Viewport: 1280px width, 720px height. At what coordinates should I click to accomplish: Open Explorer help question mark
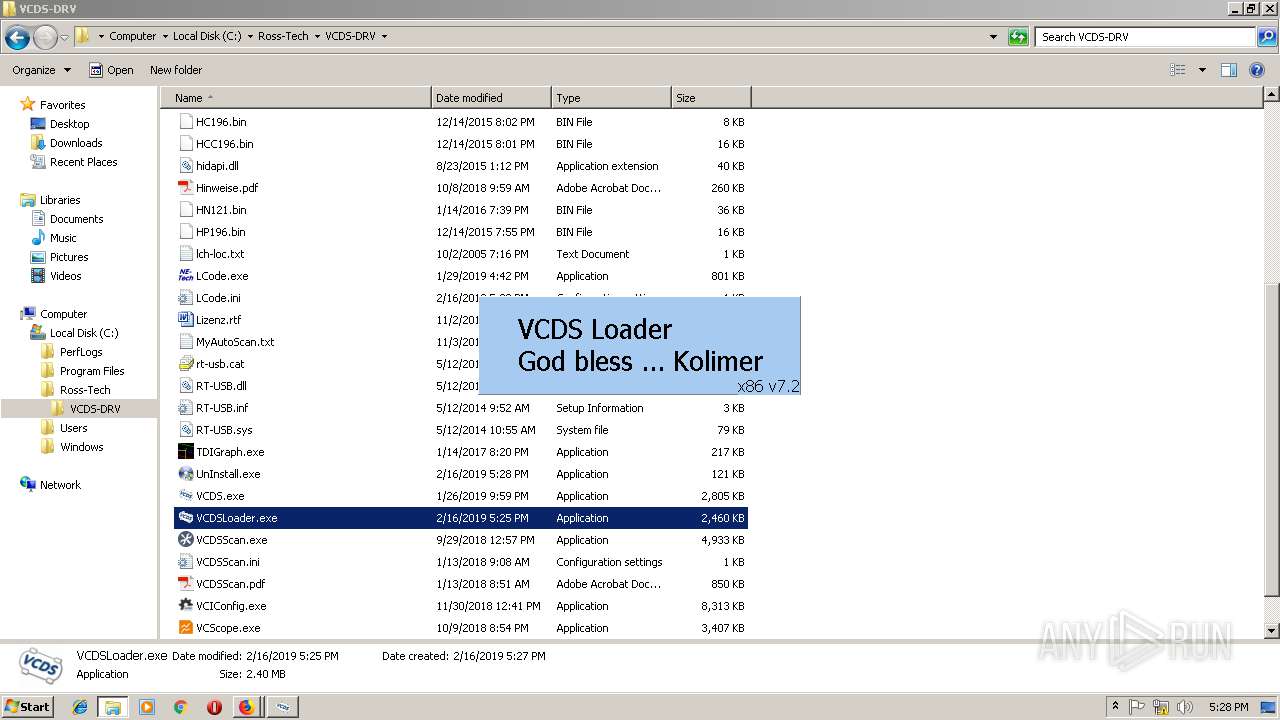[1257, 70]
